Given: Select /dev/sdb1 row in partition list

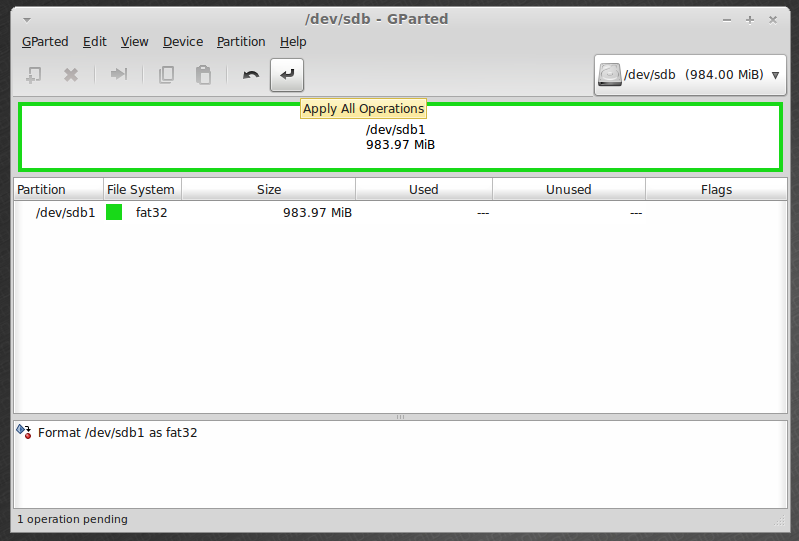Looking at the screenshot, I should (400, 212).
